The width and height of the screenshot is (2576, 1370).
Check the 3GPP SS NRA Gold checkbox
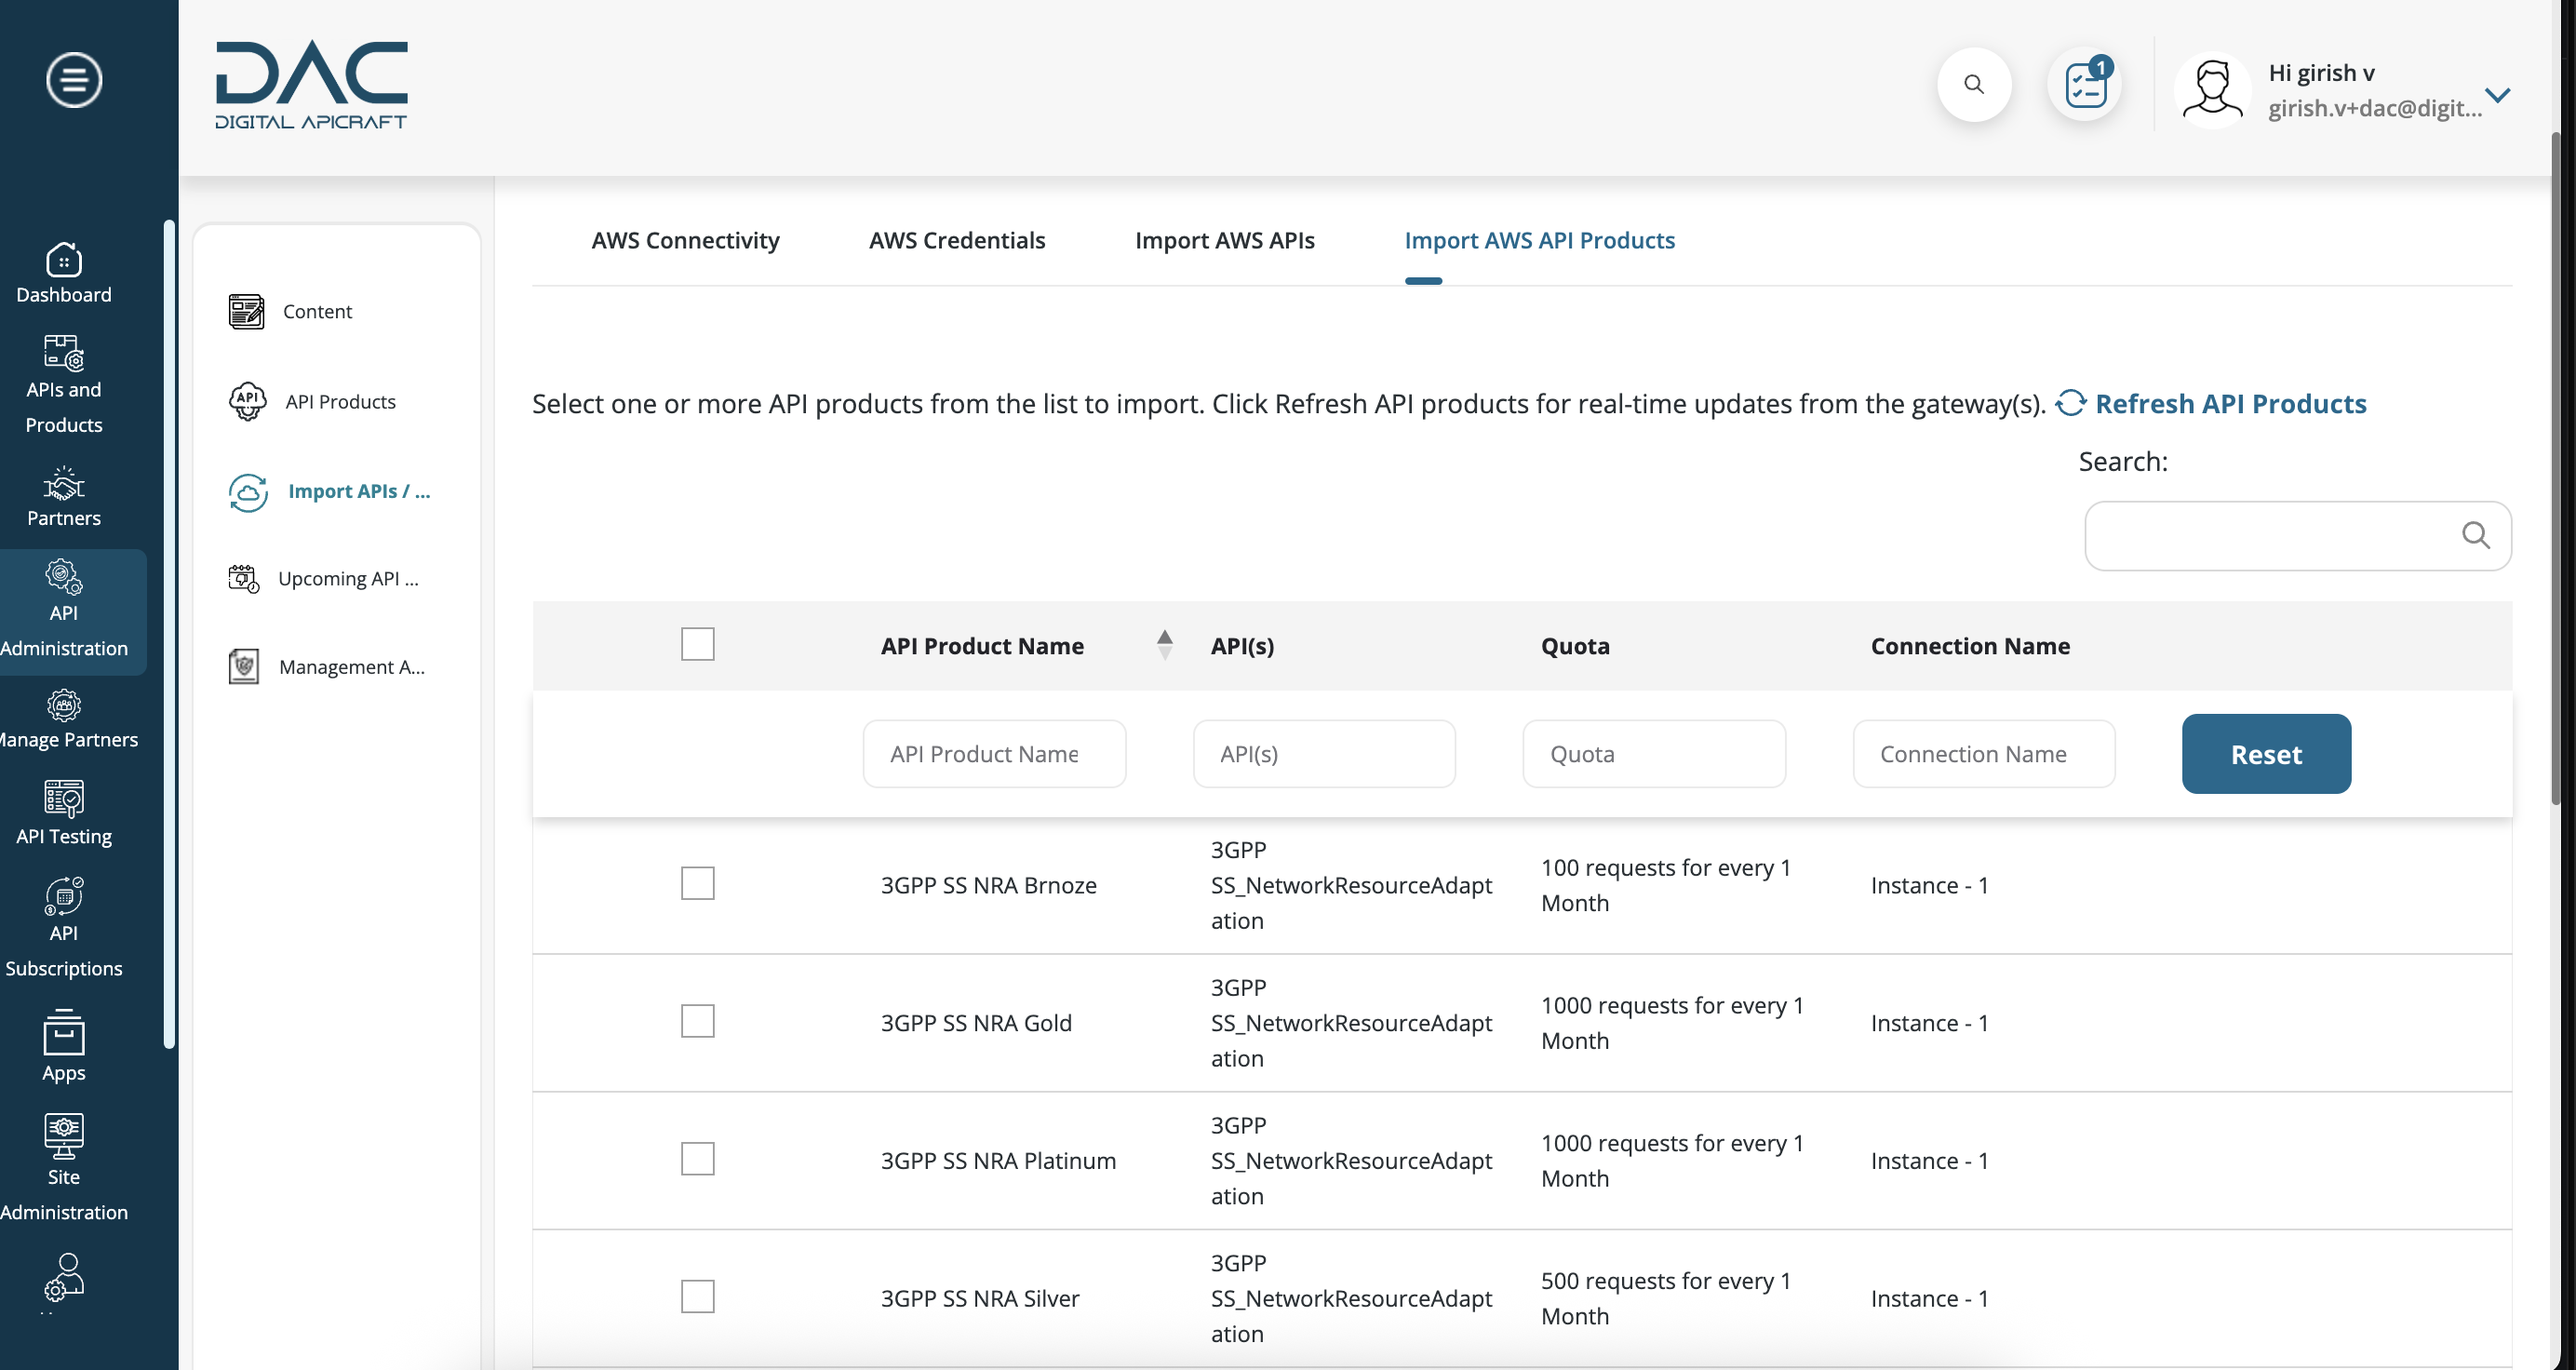[697, 1022]
